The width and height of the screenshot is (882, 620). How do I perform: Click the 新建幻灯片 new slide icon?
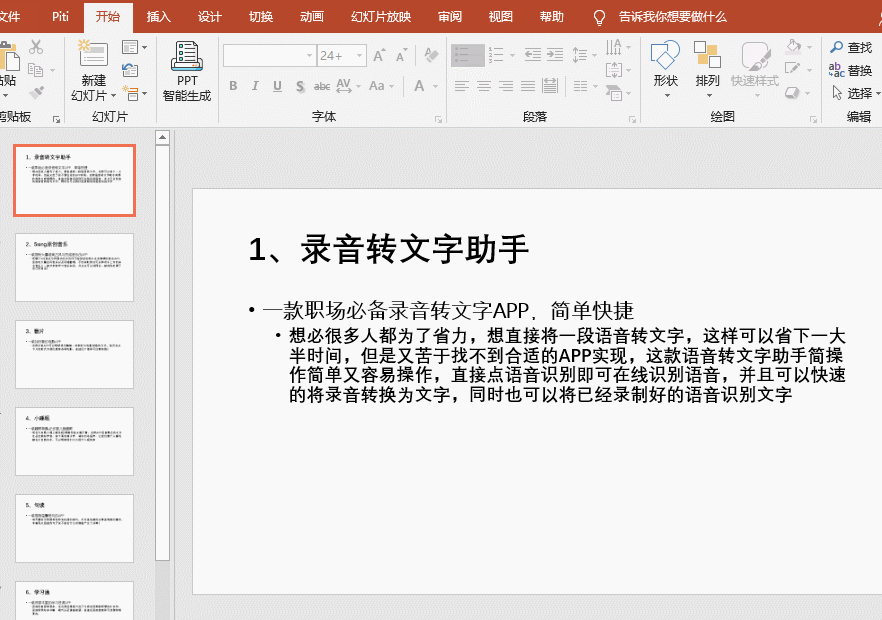[x=94, y=53]
